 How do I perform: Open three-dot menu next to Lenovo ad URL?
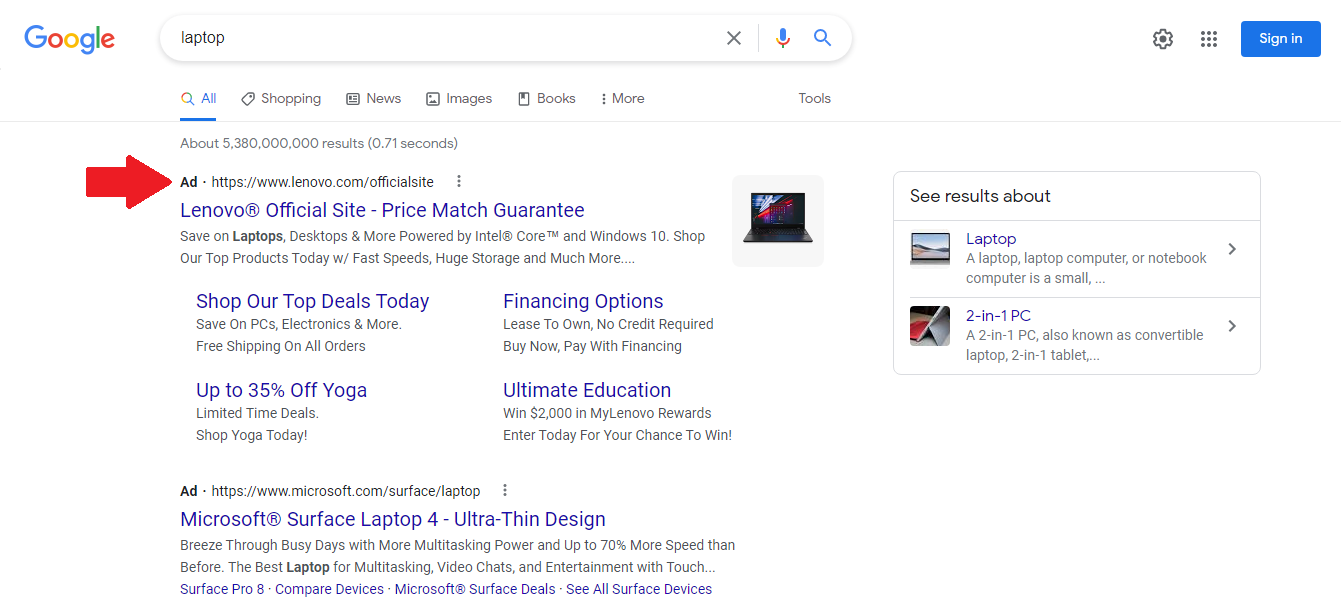coord(459,182)
